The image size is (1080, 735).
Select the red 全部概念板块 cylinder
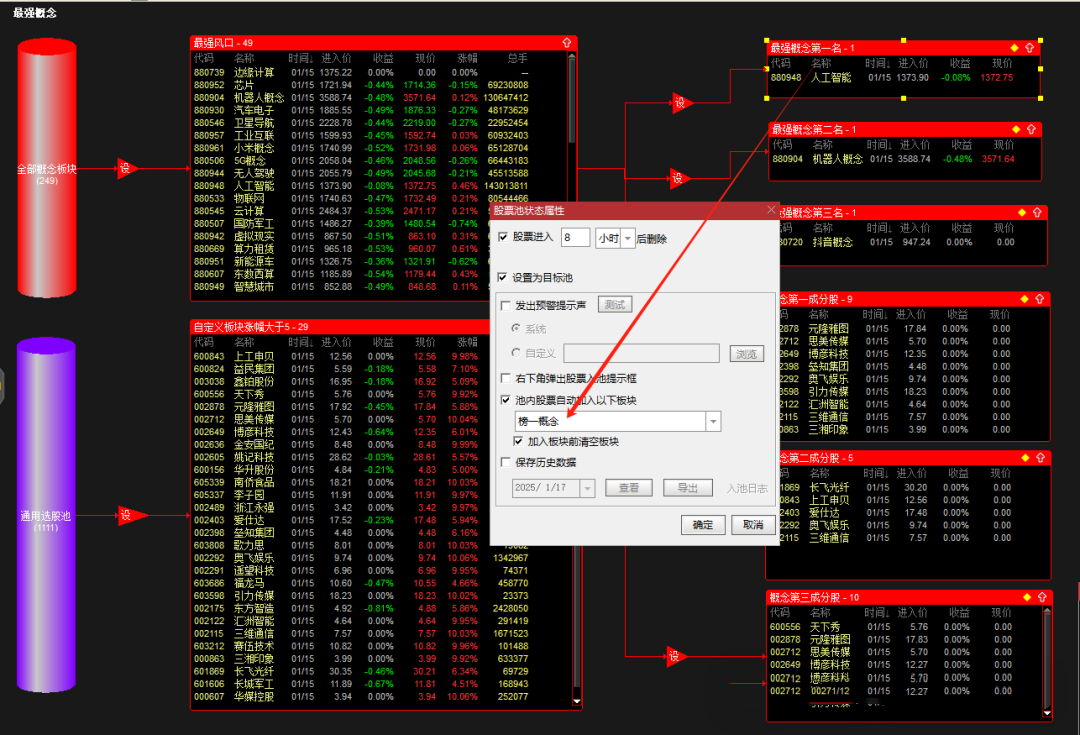pyautogui.click(x=48, y=170)
